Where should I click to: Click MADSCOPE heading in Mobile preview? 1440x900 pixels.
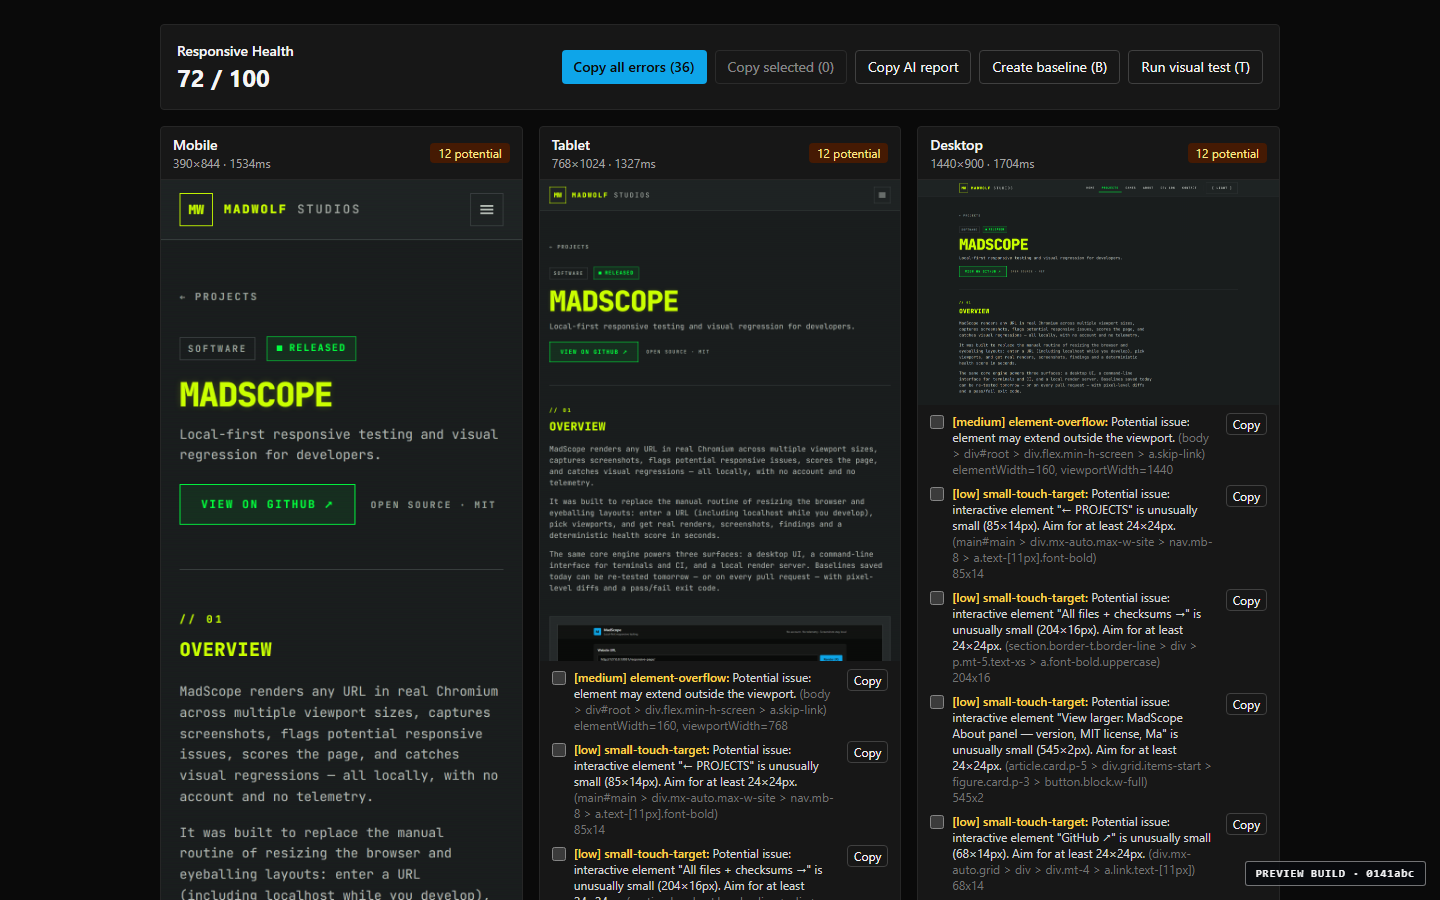(256, 395)
